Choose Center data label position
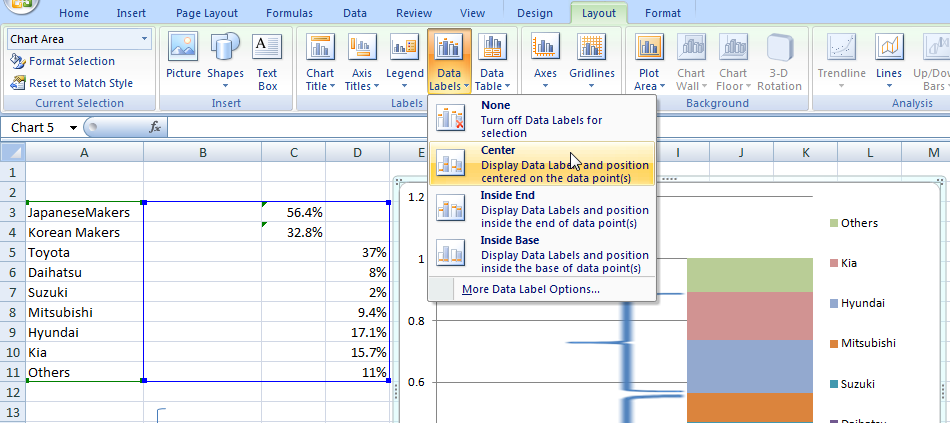Screen dimensions: 950x423 tap(541, 164)
